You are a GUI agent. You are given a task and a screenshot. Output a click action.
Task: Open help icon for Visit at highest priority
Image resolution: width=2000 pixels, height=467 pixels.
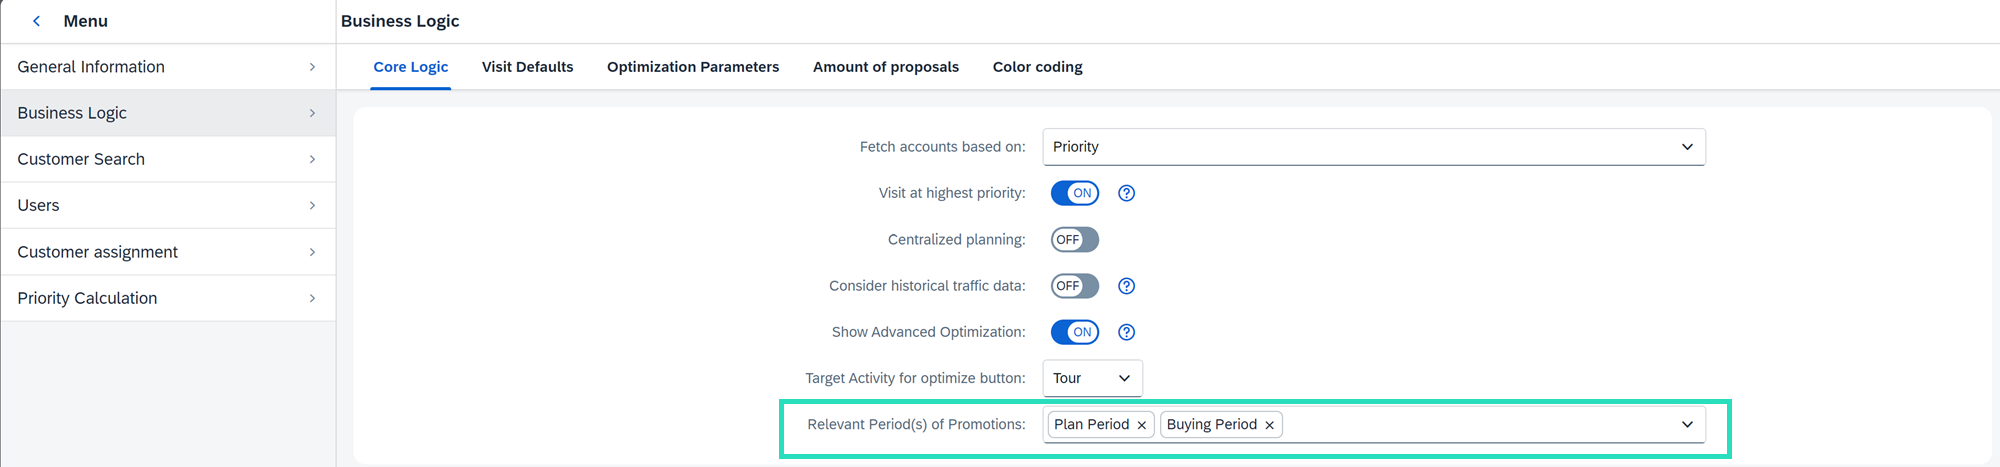(x=1126, y=193)
